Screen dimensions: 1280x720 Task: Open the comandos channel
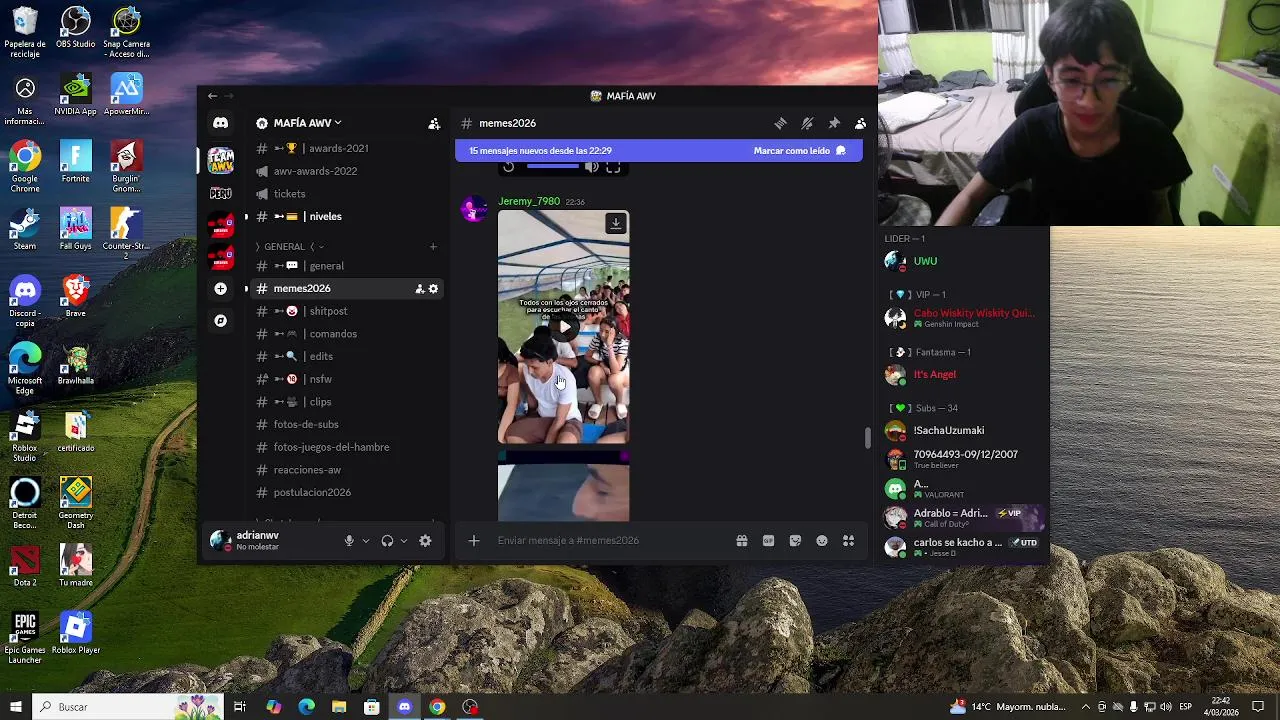point(345,334)
